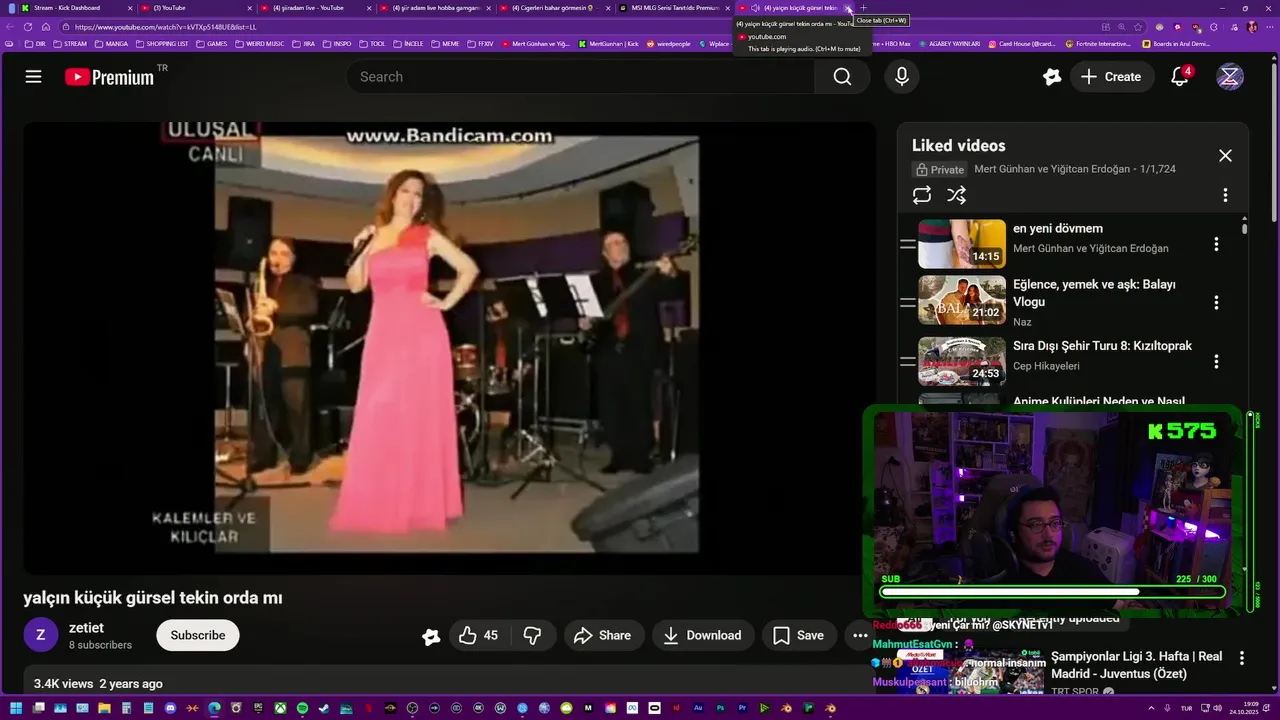
Task: Open the TOOL bookmarks folder
Action: click(x=372, y=44)
